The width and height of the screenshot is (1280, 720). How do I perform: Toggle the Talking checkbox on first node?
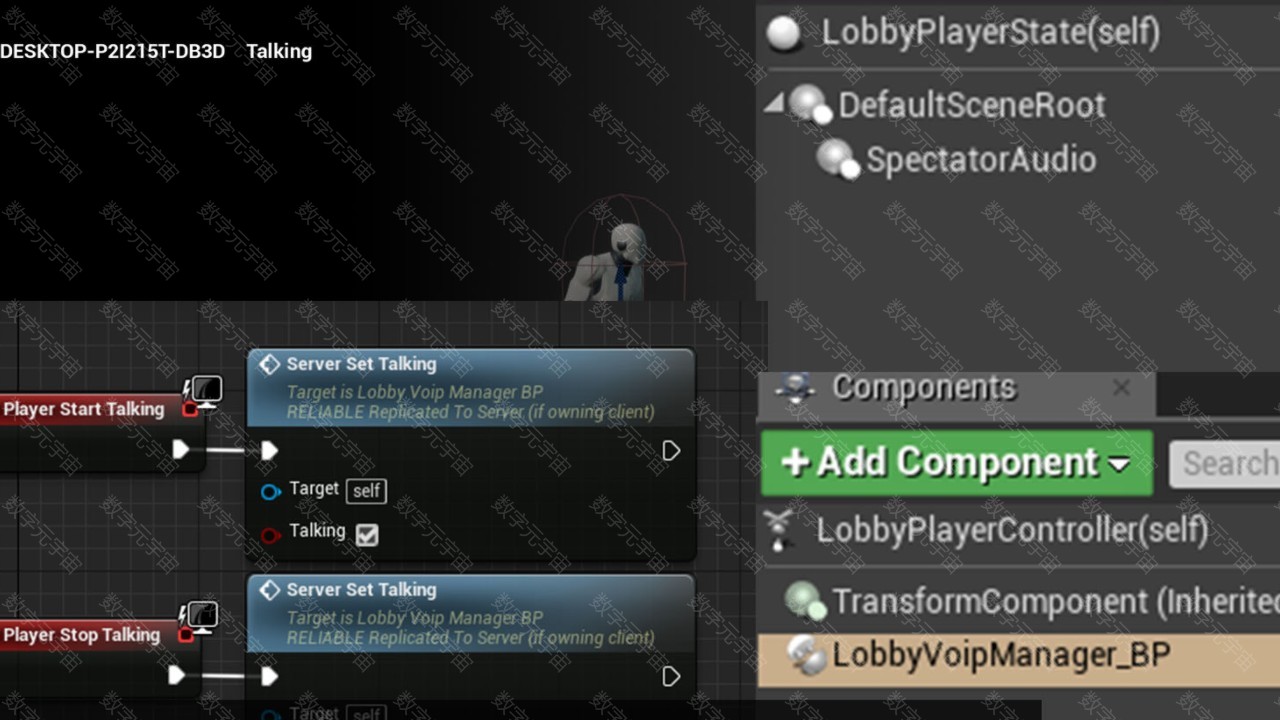(x=367, y=535)
